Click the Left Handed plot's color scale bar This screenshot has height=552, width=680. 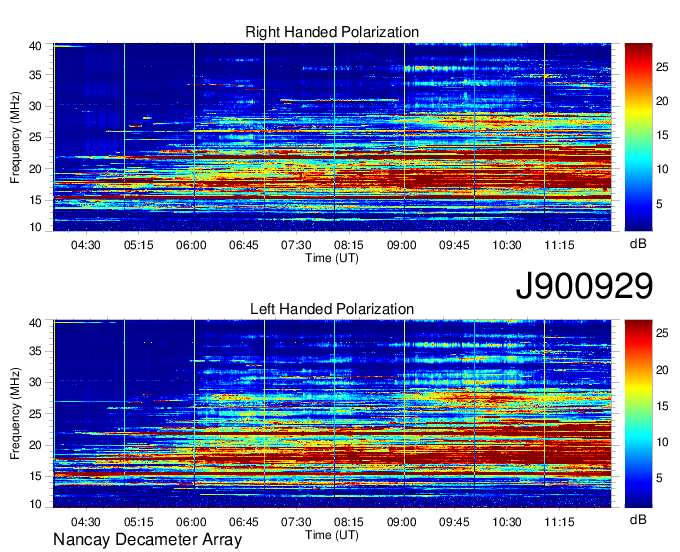tap(638, 414)
